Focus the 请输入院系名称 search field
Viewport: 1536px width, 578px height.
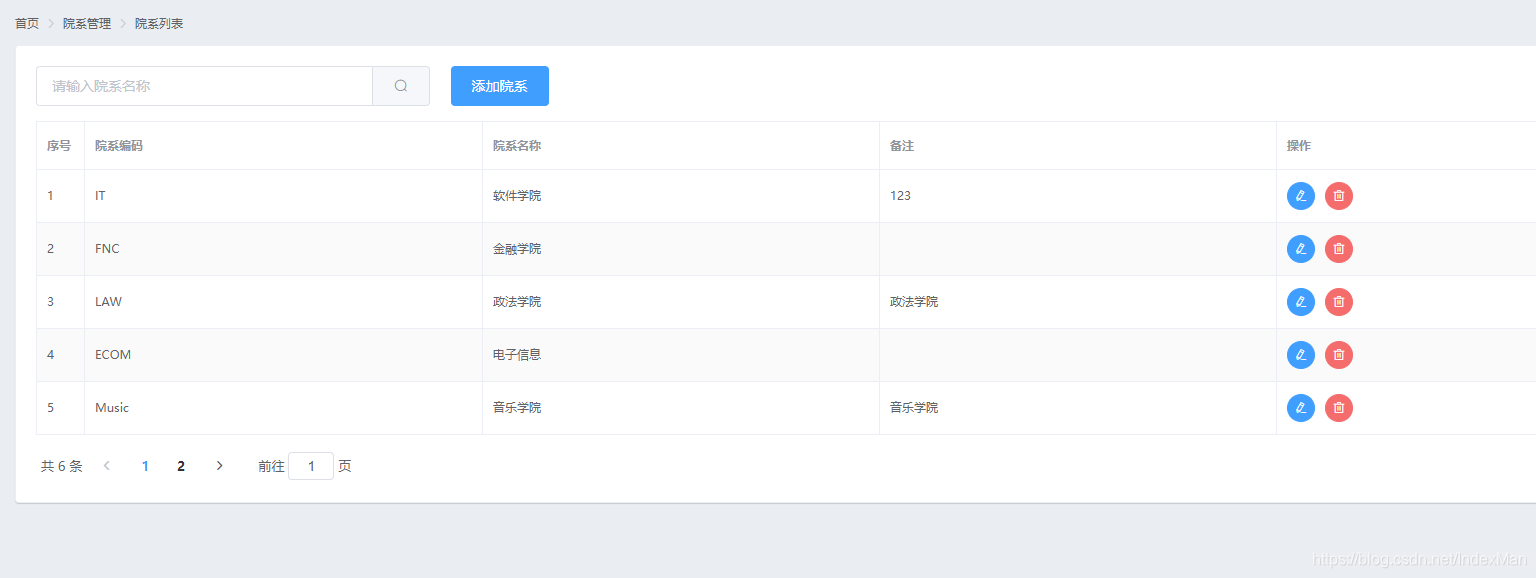coord(205,86)
